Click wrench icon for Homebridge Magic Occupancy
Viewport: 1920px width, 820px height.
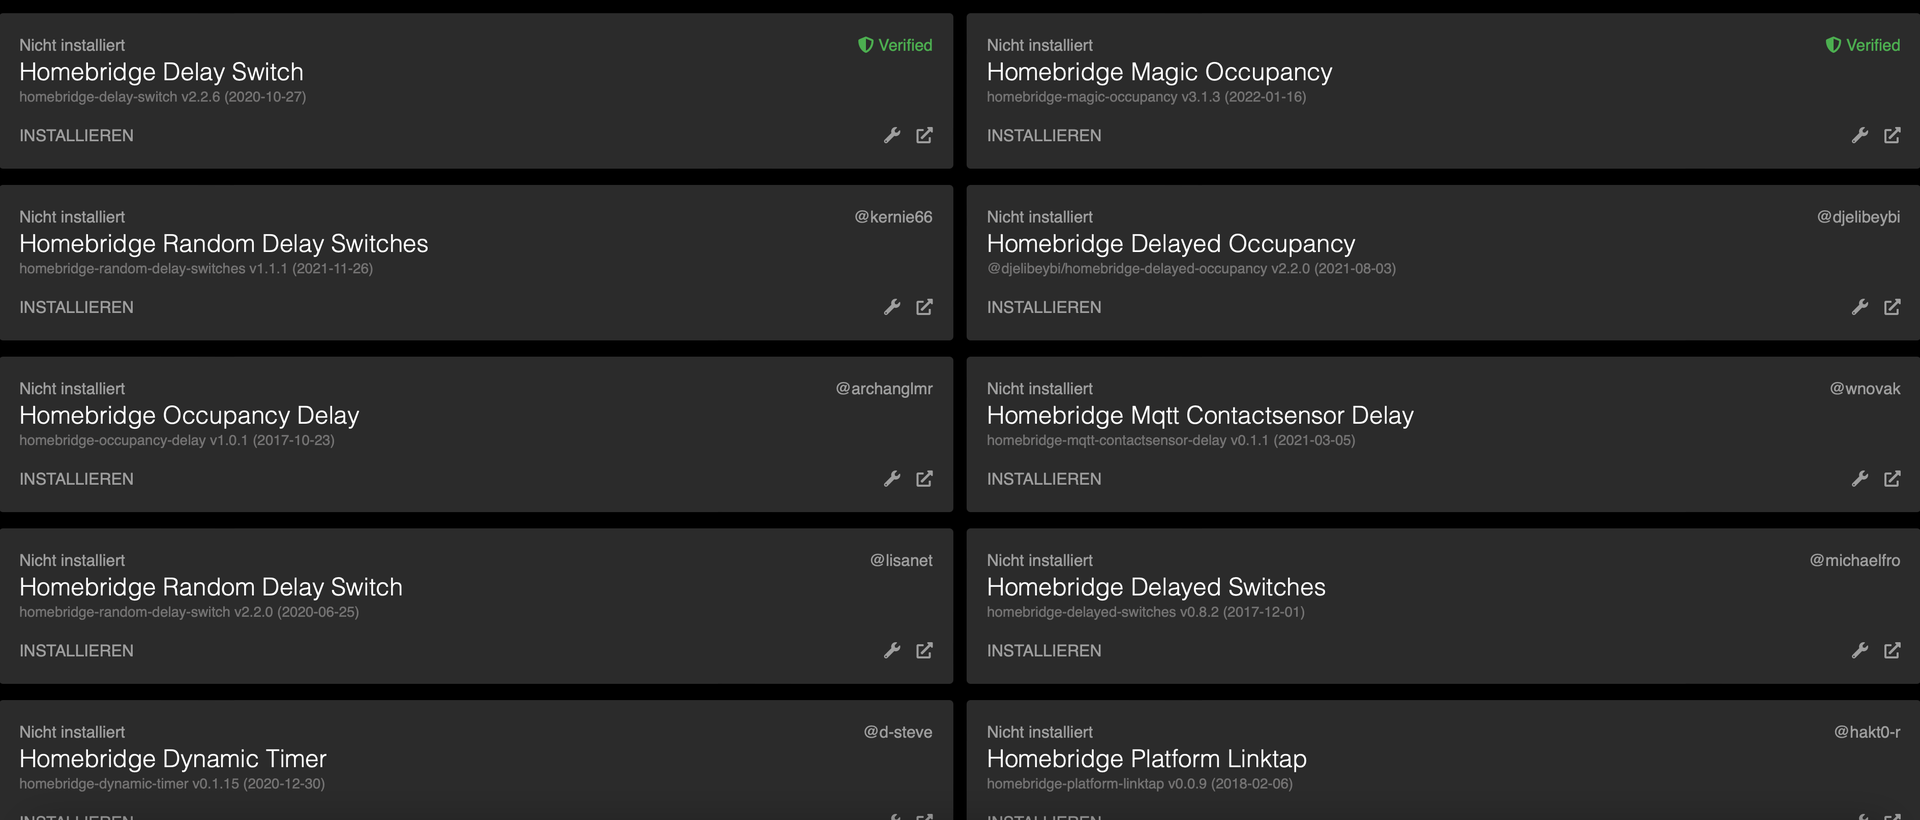(1860, 135)
